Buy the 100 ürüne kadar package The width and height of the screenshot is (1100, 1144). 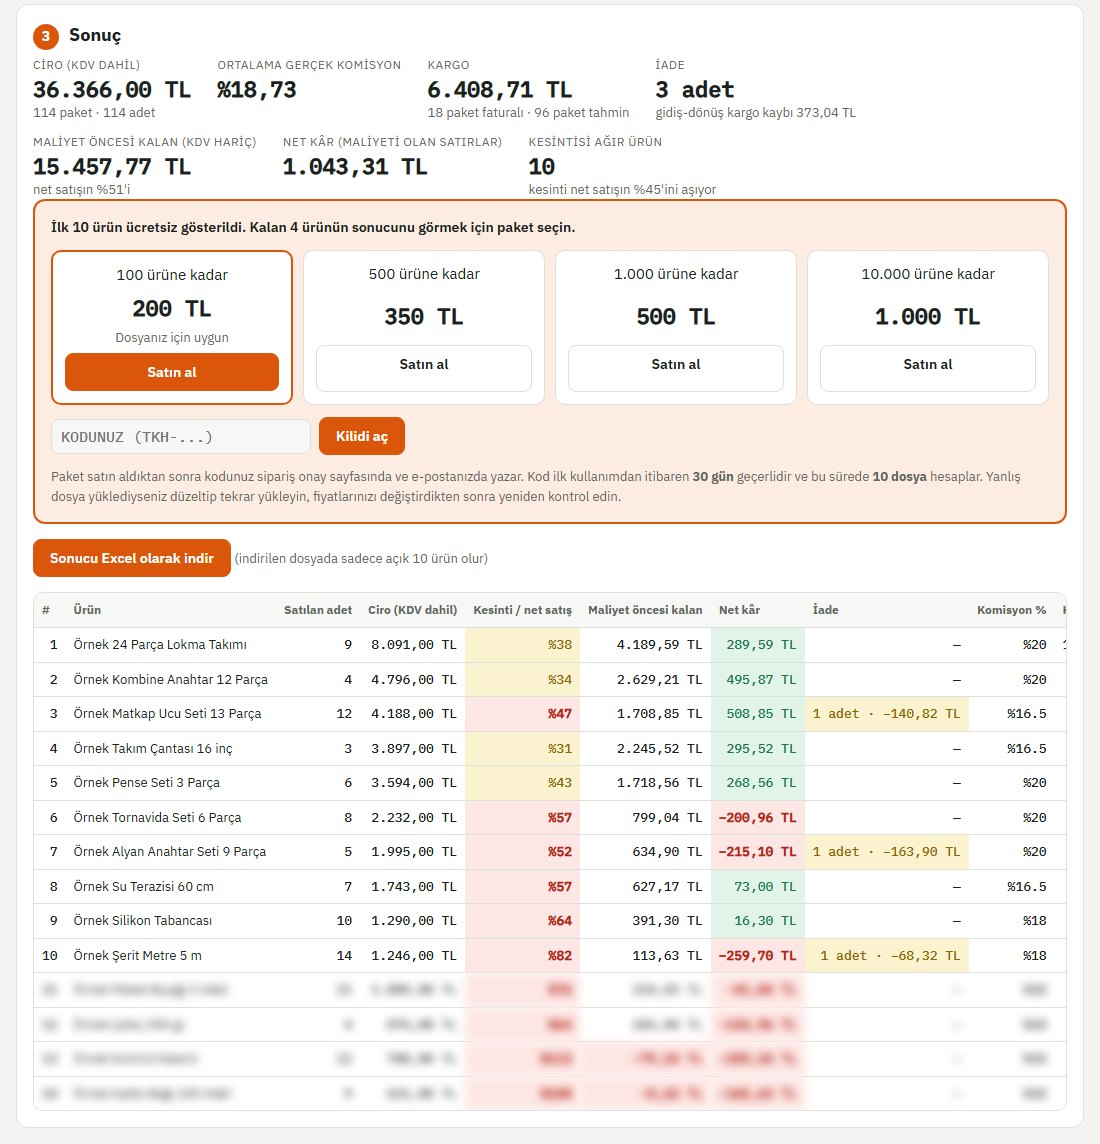171,372
